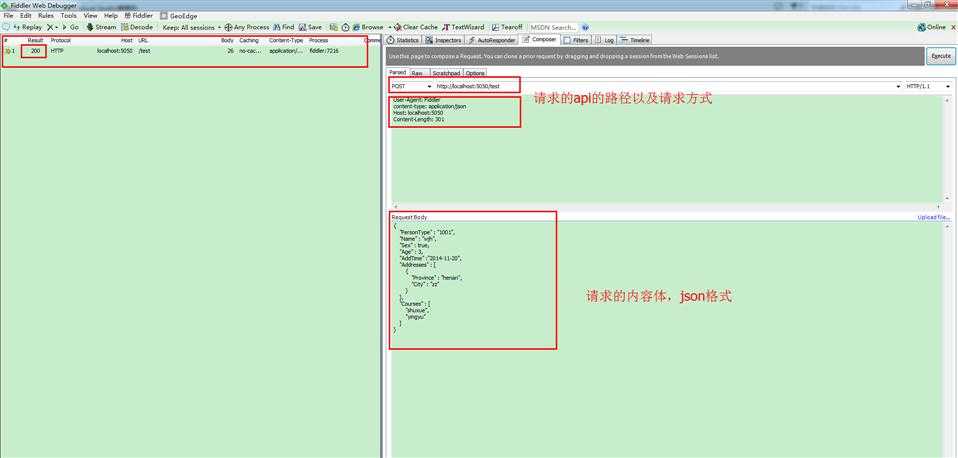This screenshot has height=458, width=958.
Task: Switch to the Statistics tab
Action: (x=403, y=40)
